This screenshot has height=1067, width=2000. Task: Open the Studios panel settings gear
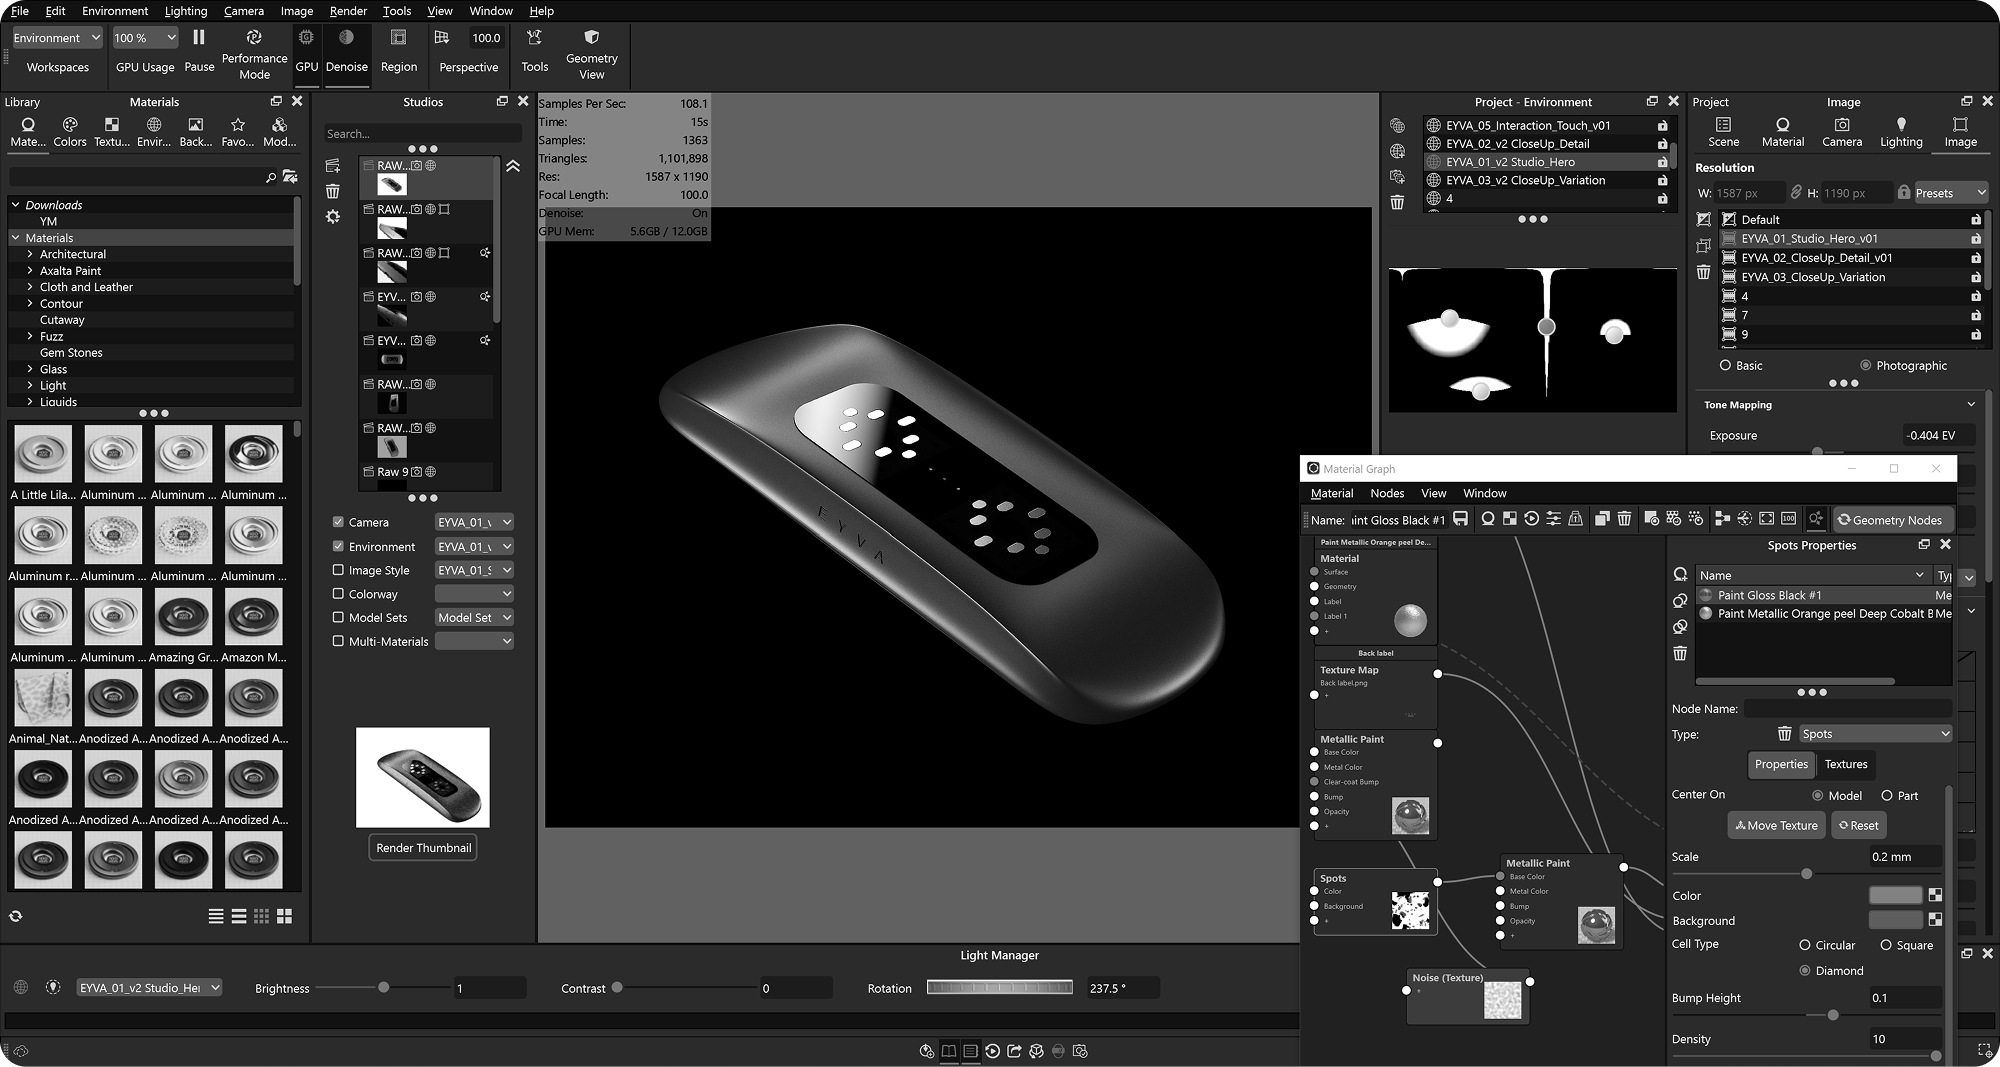333,217
